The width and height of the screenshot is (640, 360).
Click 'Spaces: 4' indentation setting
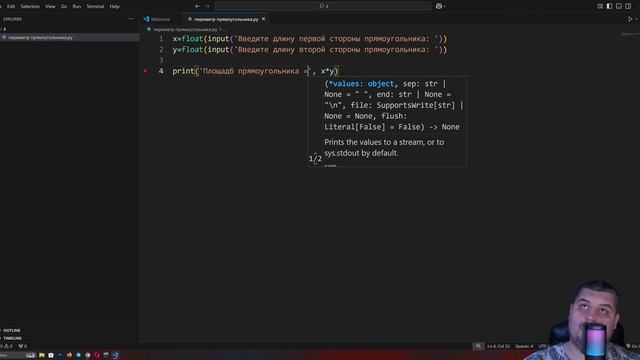(x=524, y=346)
